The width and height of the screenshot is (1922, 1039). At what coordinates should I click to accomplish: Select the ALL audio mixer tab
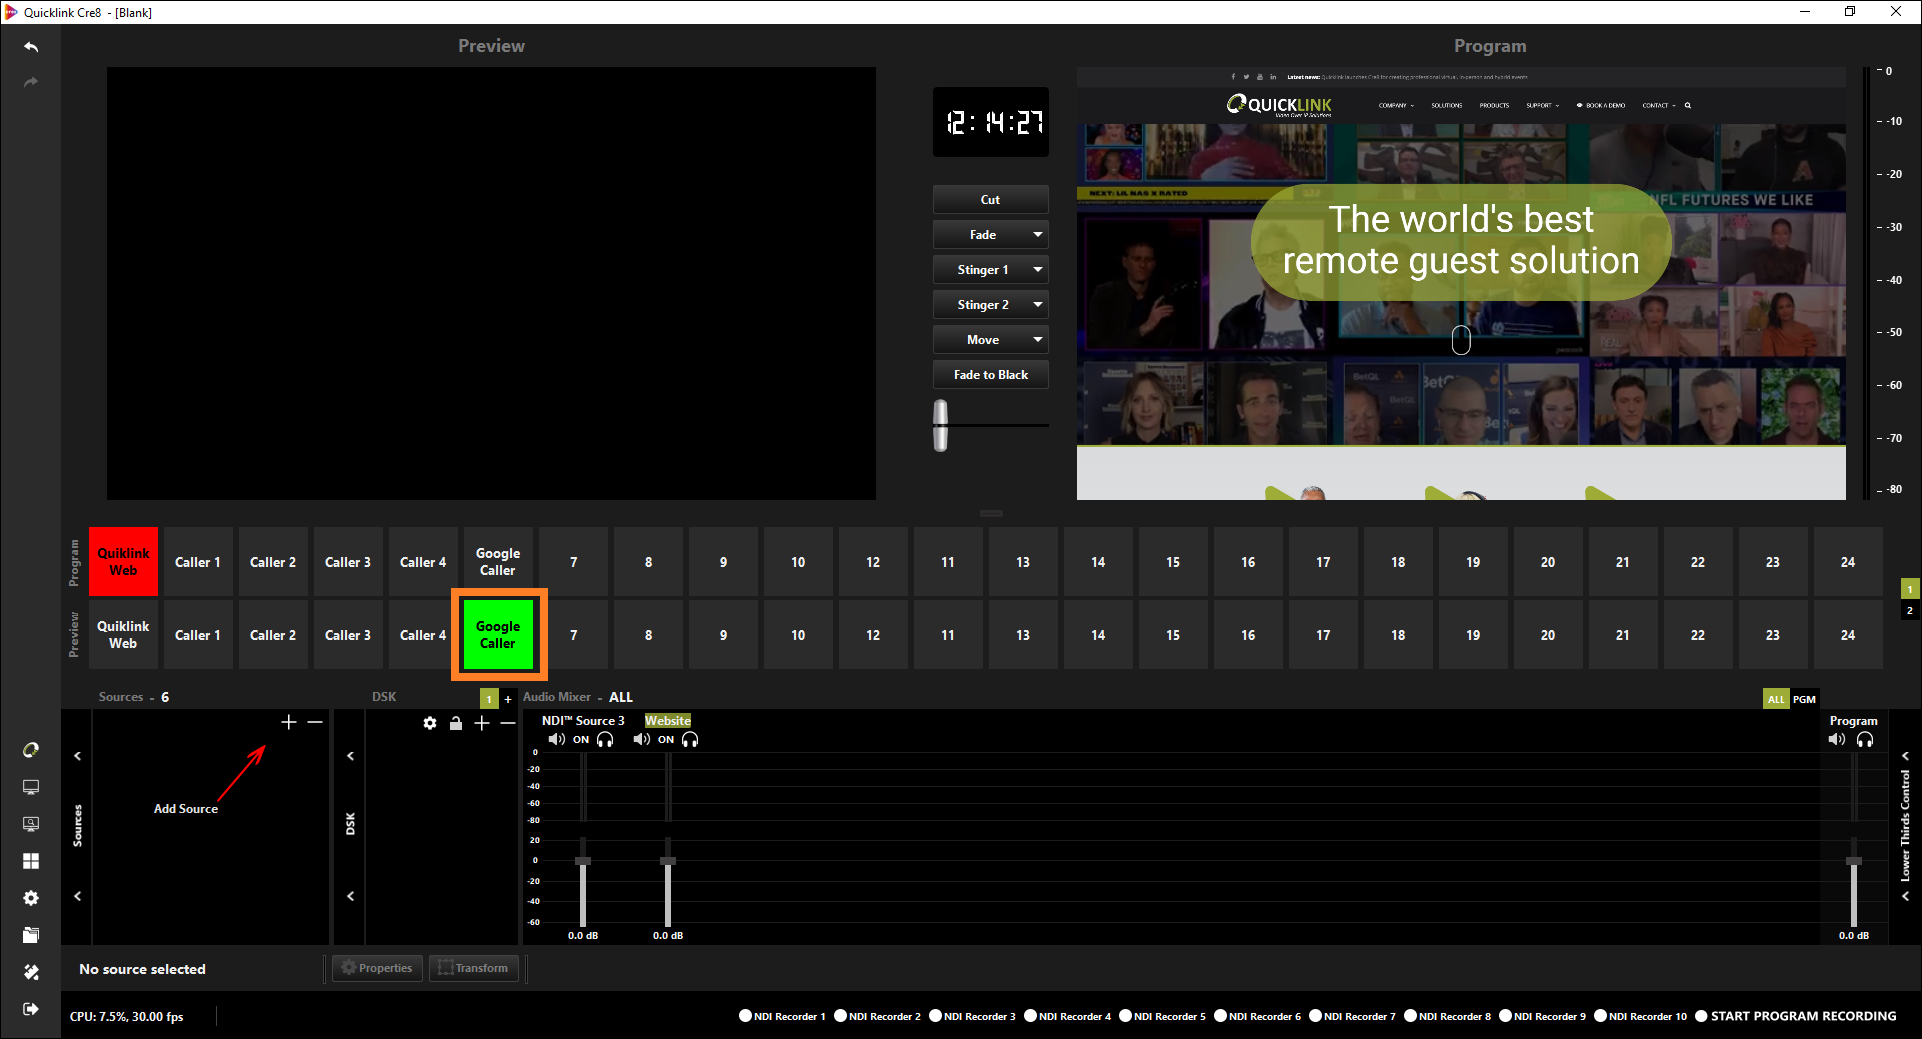pos(1776,699)
